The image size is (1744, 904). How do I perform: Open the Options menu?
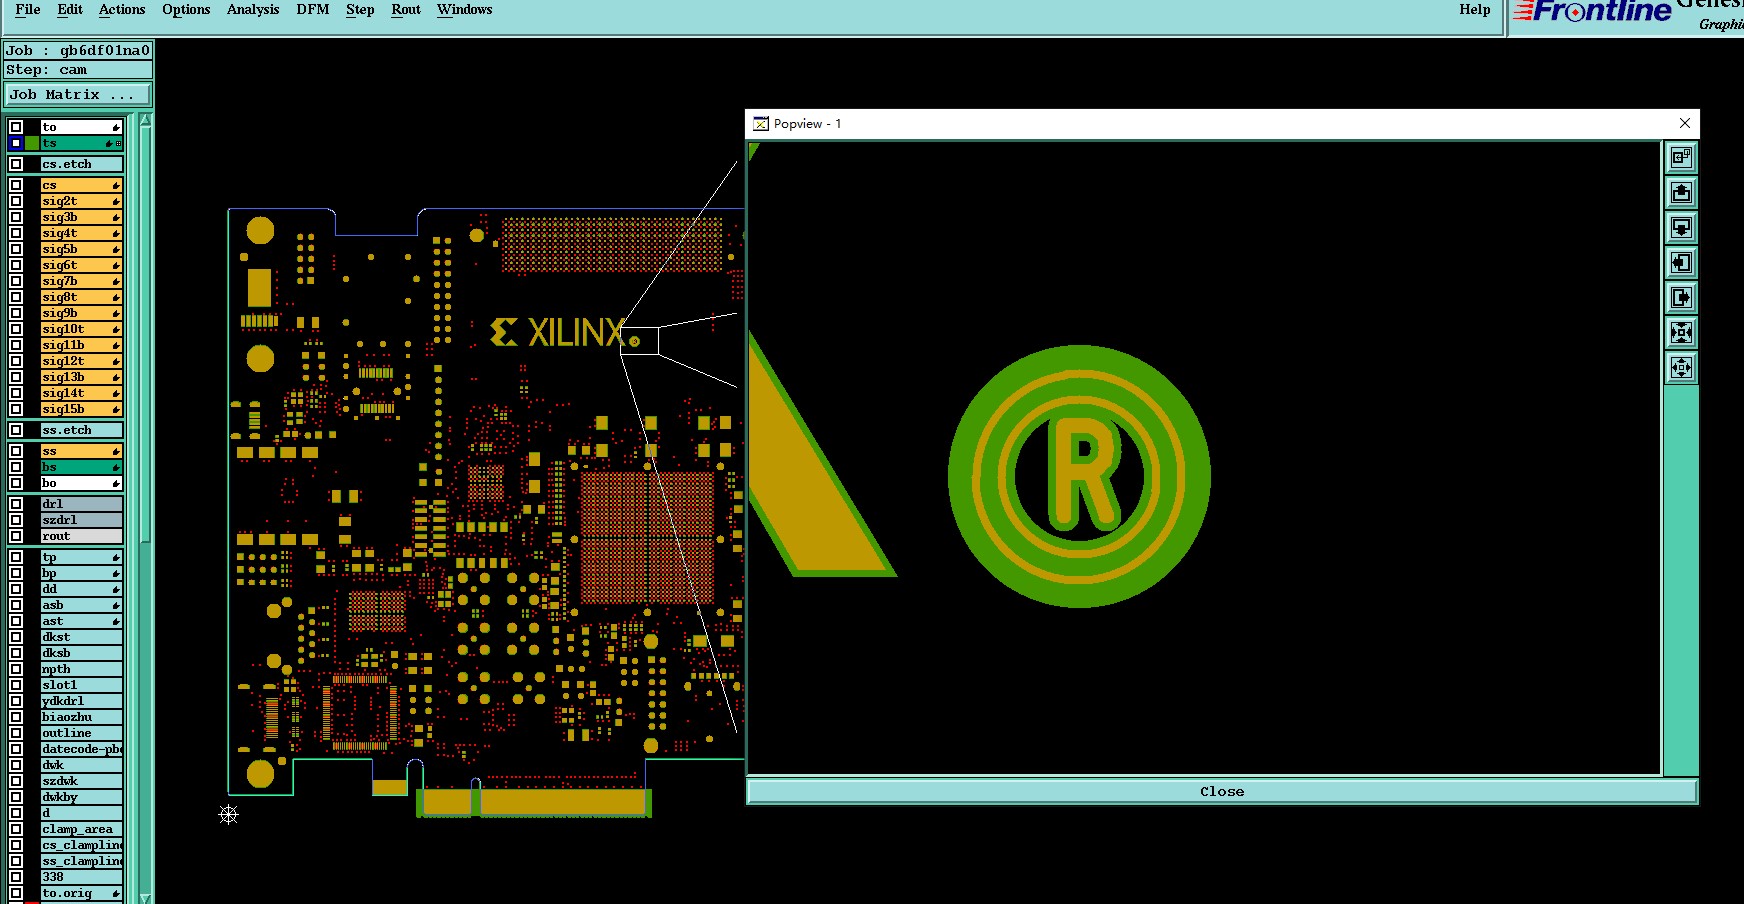tap(186, 10)
